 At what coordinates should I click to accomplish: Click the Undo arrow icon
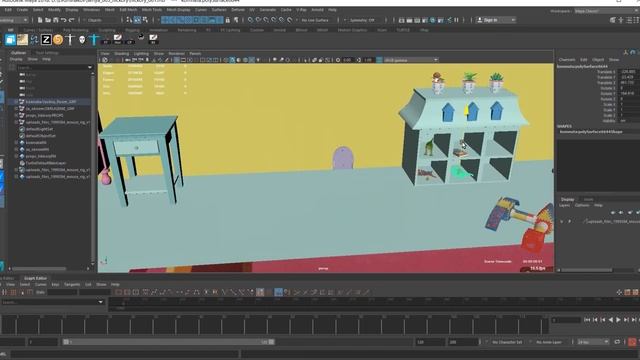point(64,20)
